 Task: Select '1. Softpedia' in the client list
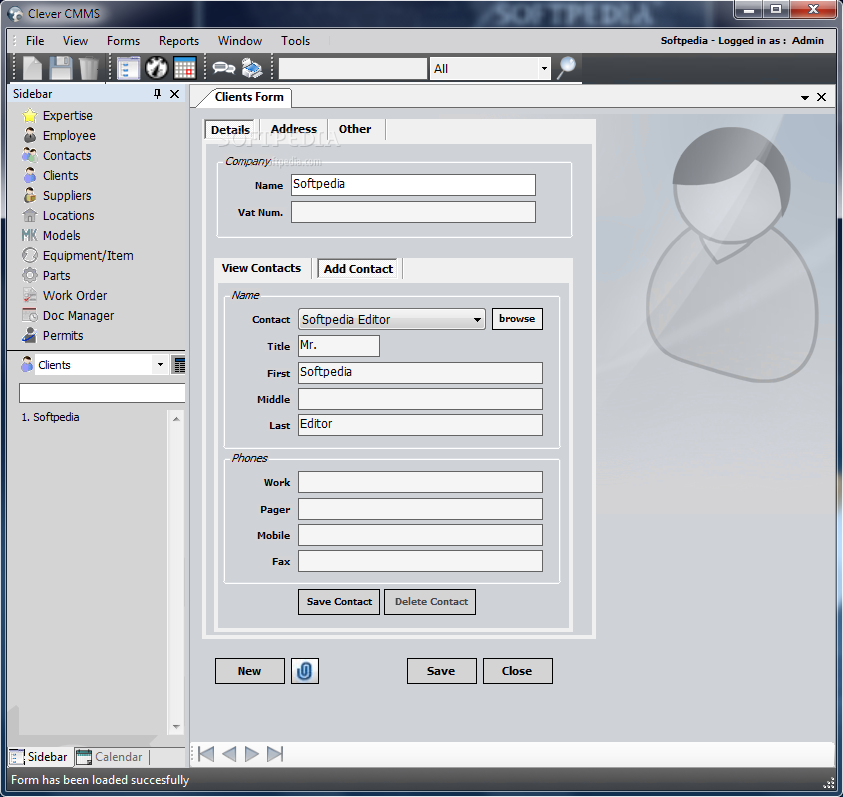[51, 417]
